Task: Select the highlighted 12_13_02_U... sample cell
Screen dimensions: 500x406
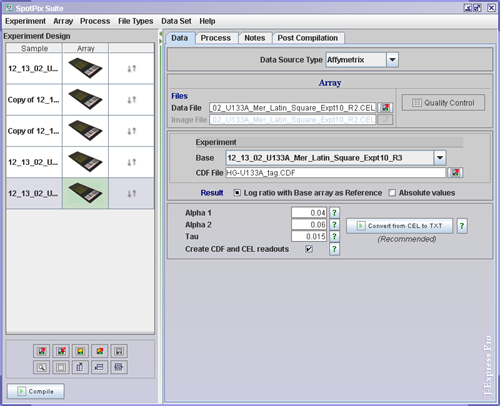Action: pos(34,193)
